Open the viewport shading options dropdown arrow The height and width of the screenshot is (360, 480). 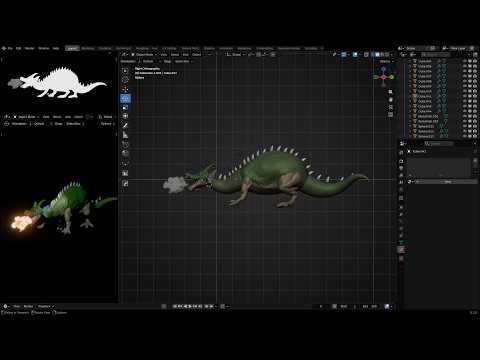pyautogui.click(x=392, y=54)
